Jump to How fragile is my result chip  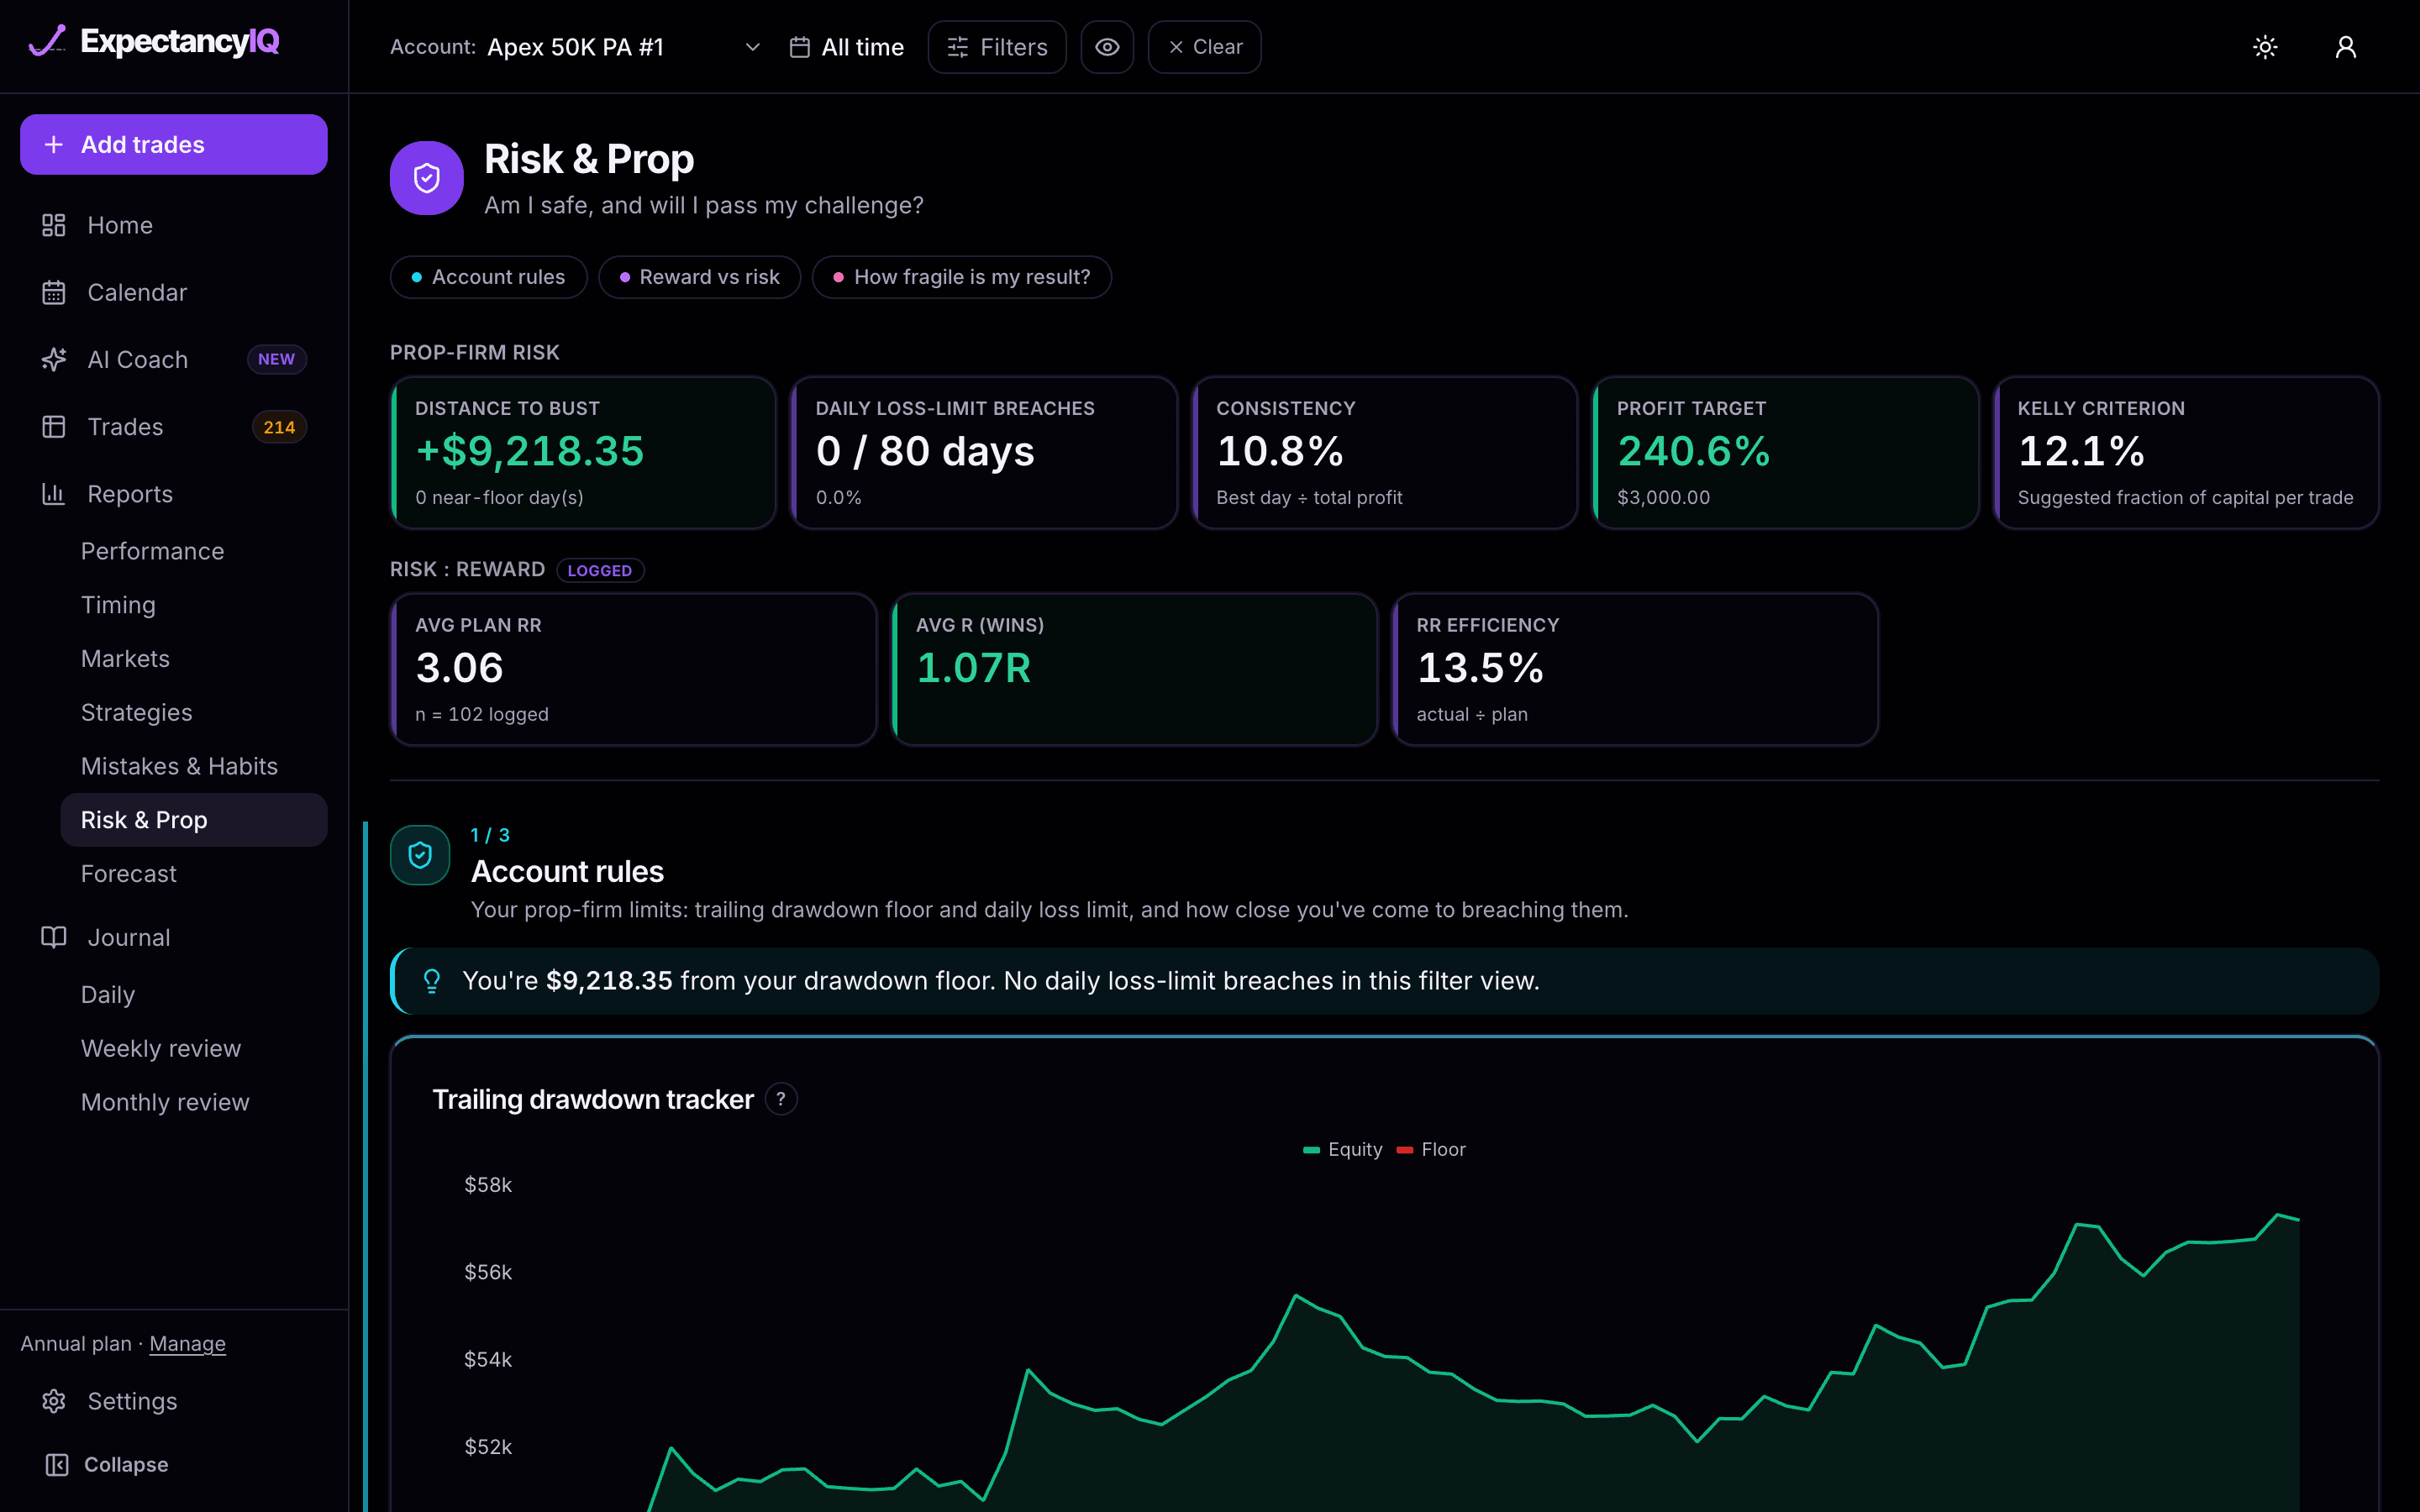961,277
